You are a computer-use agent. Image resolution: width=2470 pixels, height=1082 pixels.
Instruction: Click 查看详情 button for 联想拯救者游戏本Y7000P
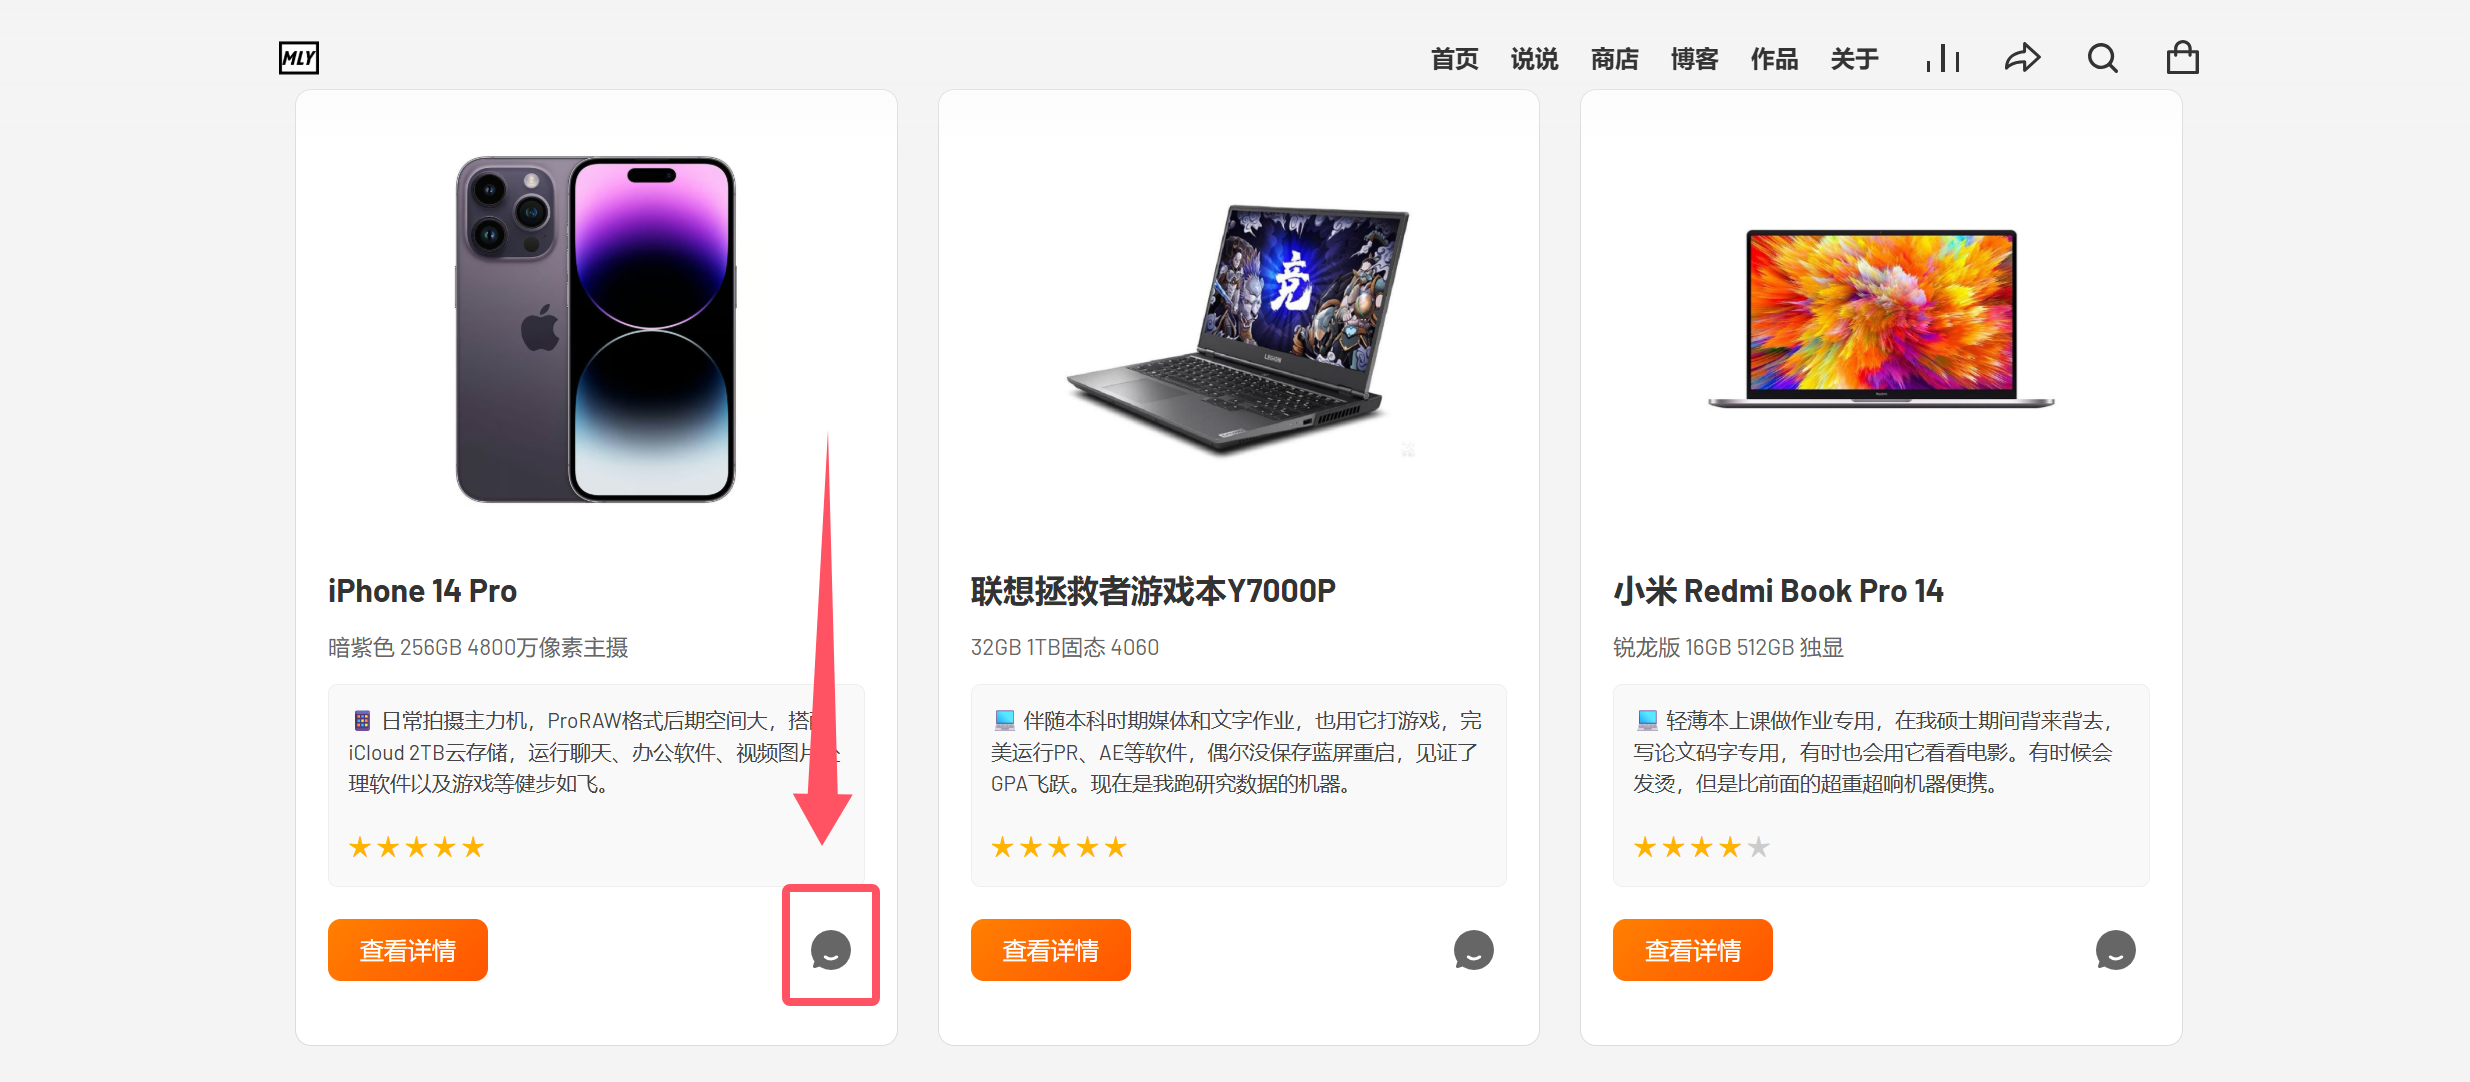click(x=1051, y=950)
